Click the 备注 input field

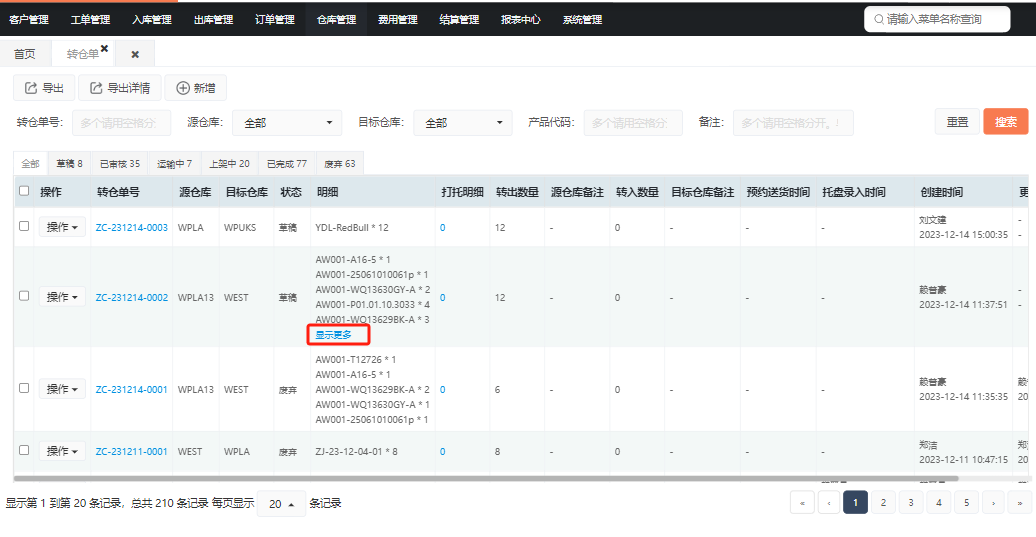[x=793, y=123]
